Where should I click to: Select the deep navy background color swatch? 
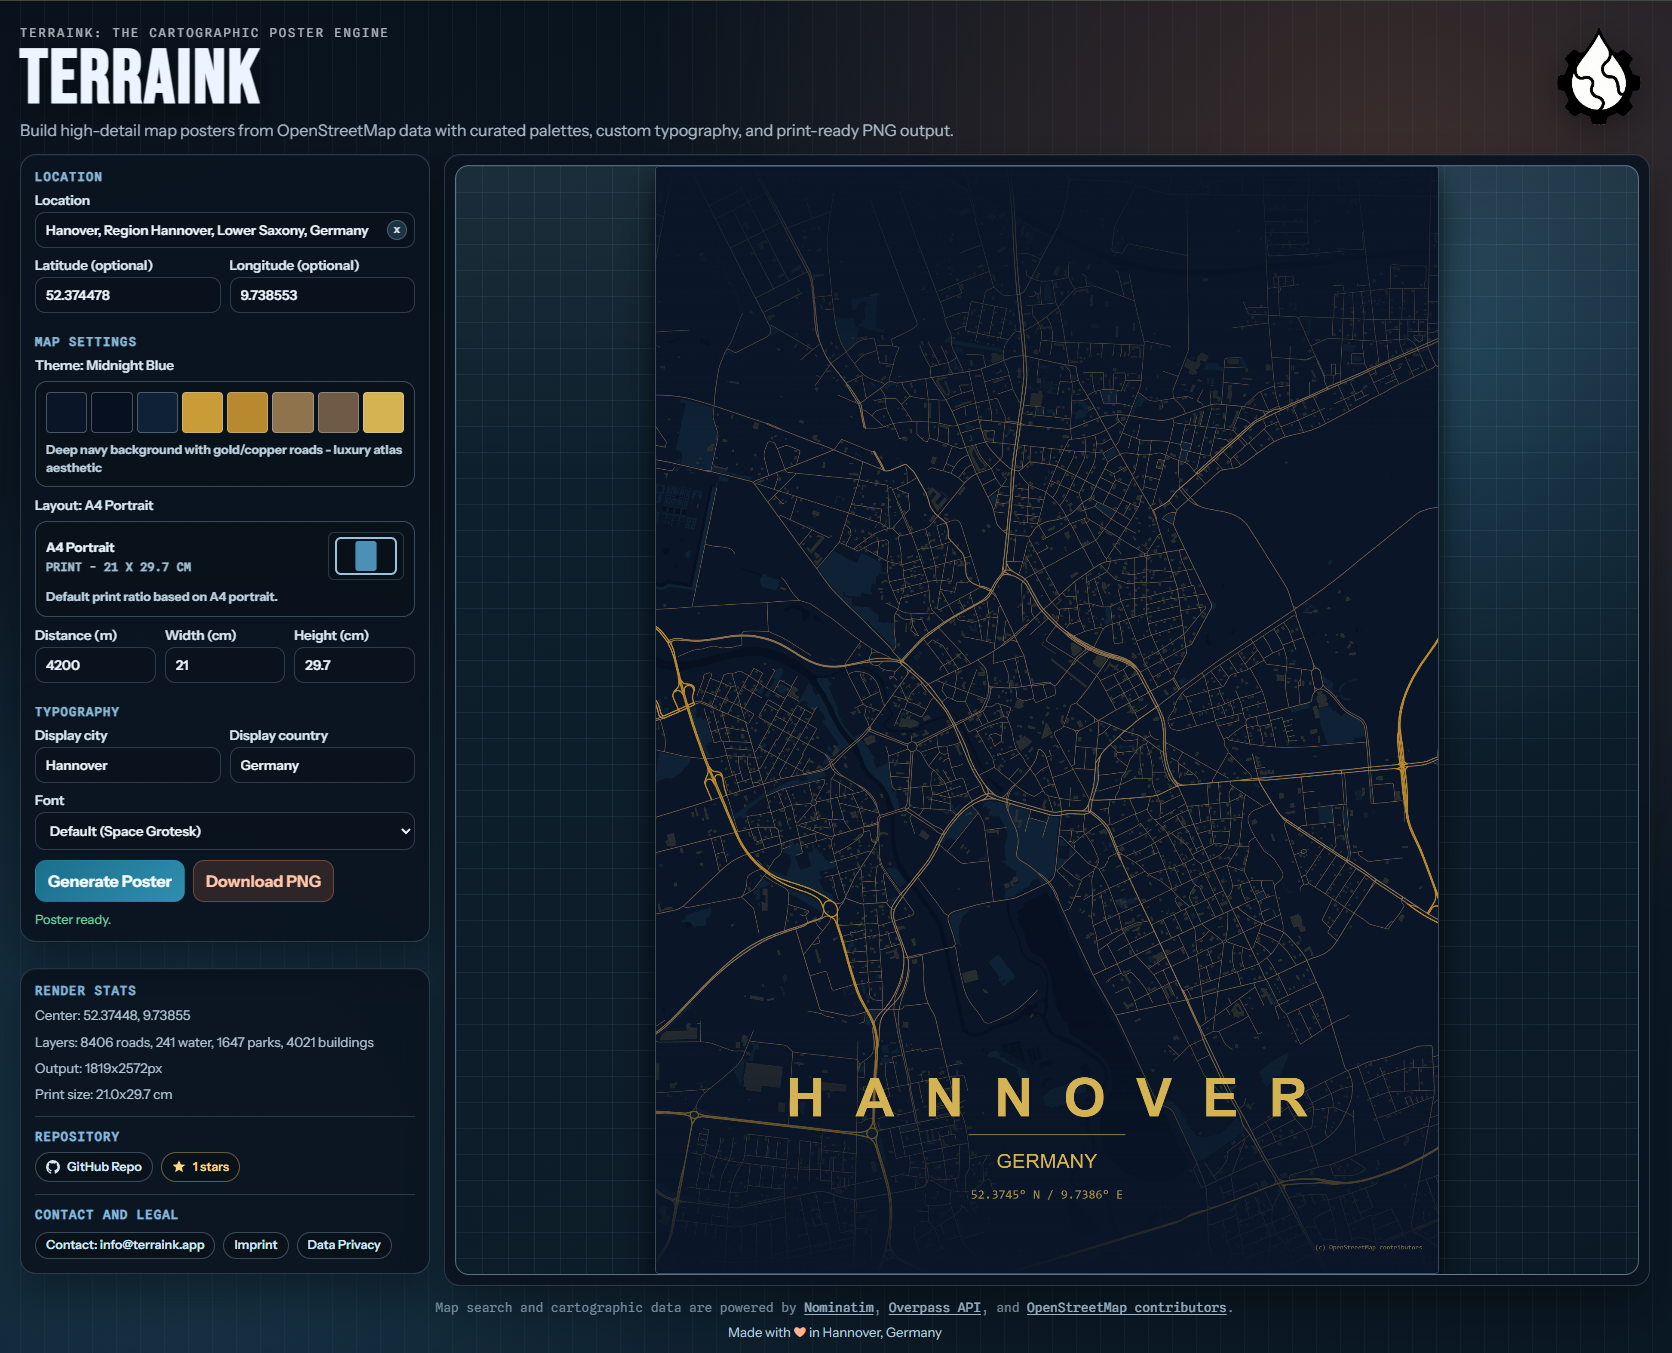65,412
